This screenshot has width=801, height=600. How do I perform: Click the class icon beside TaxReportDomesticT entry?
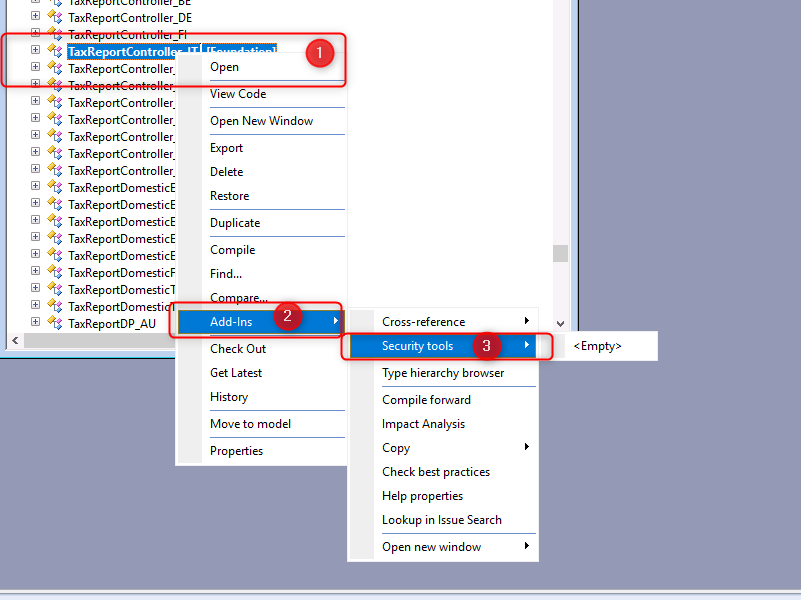(54, 288)
